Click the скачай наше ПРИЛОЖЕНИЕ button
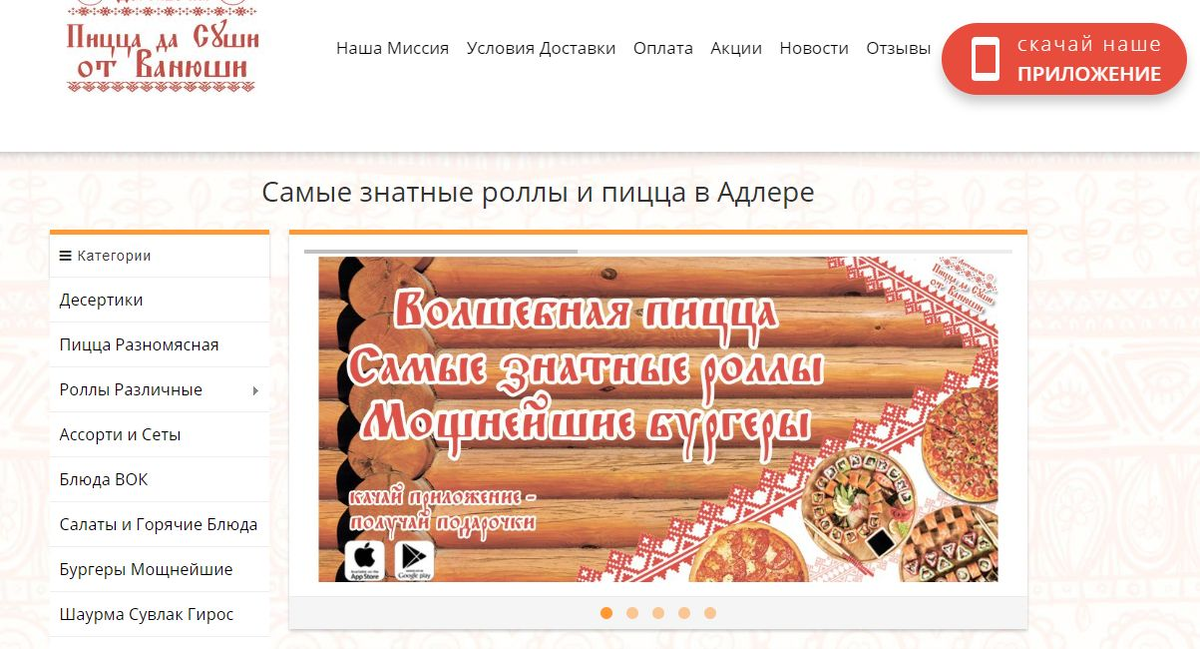Screen dimensions: 1200x649 [x=1064, y=59]
